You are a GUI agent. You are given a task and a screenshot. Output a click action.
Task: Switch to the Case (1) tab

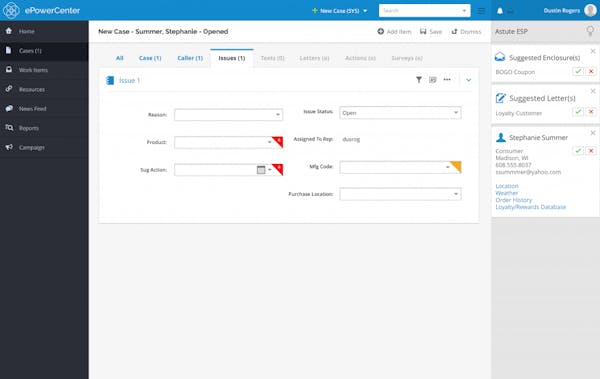tap(150, 58)
